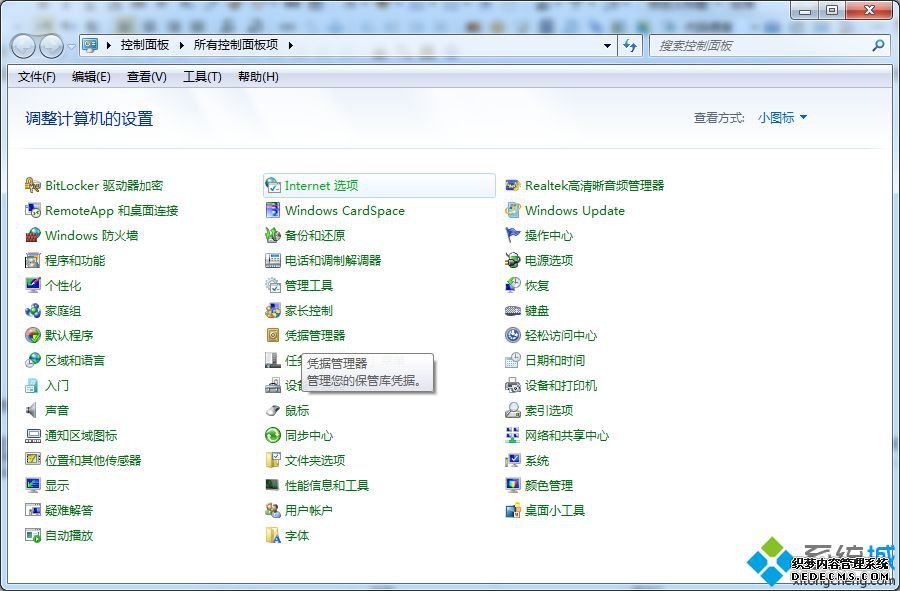
Task: Open the 入门 link
Action: click(x=57, y=386)
